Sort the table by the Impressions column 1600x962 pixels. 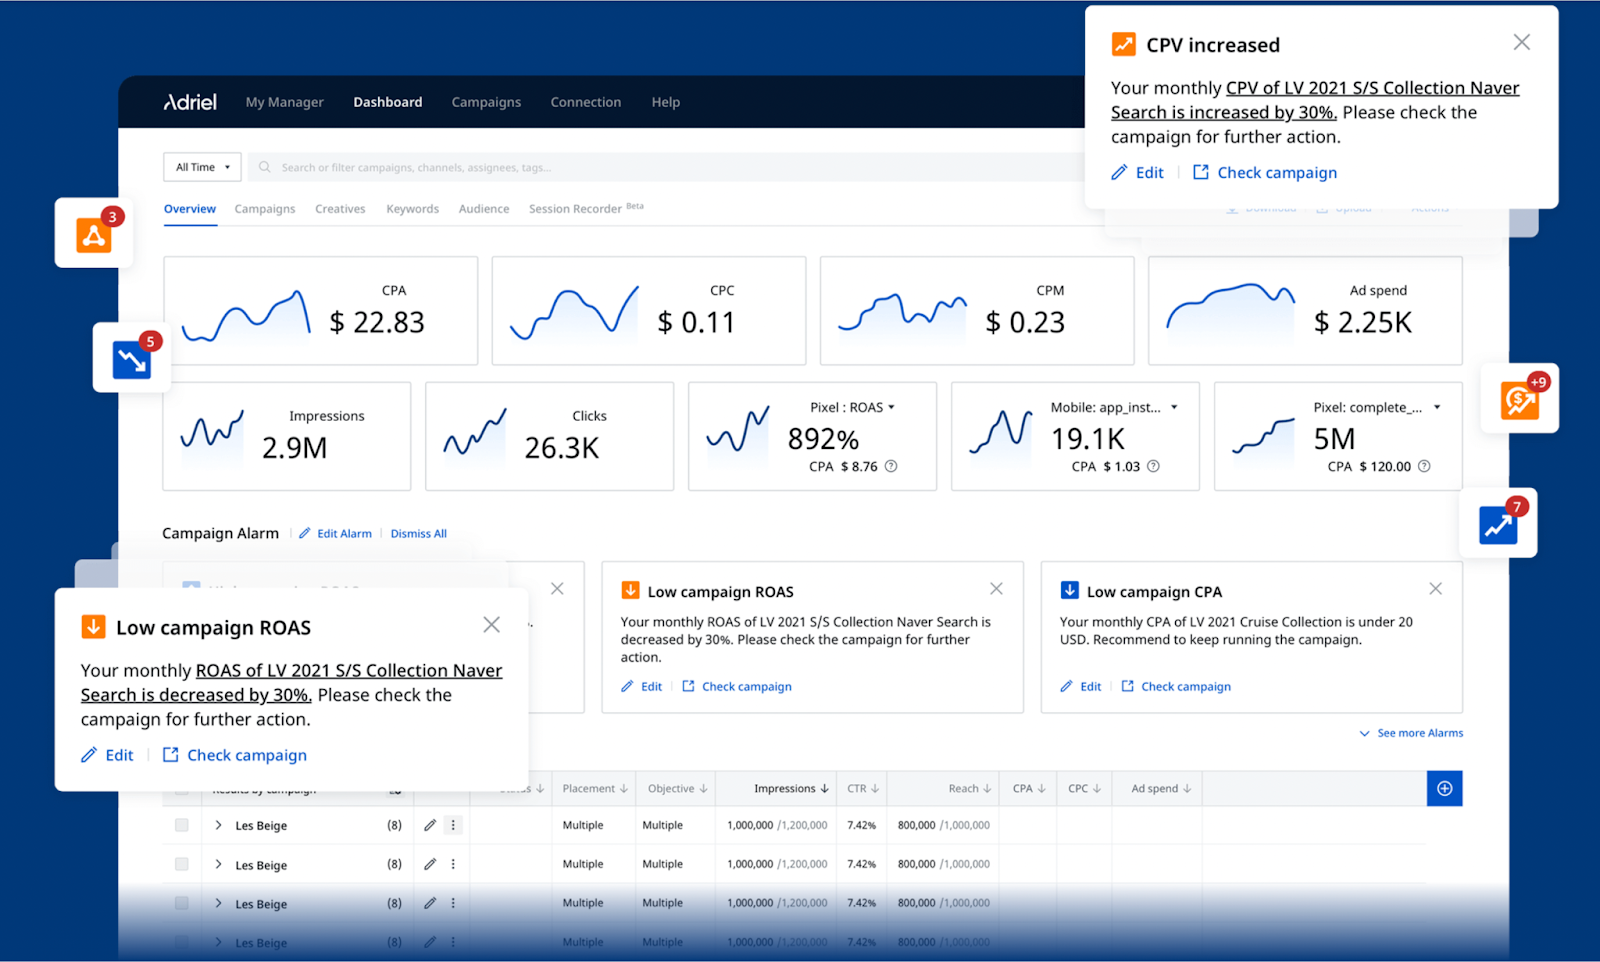791,789
